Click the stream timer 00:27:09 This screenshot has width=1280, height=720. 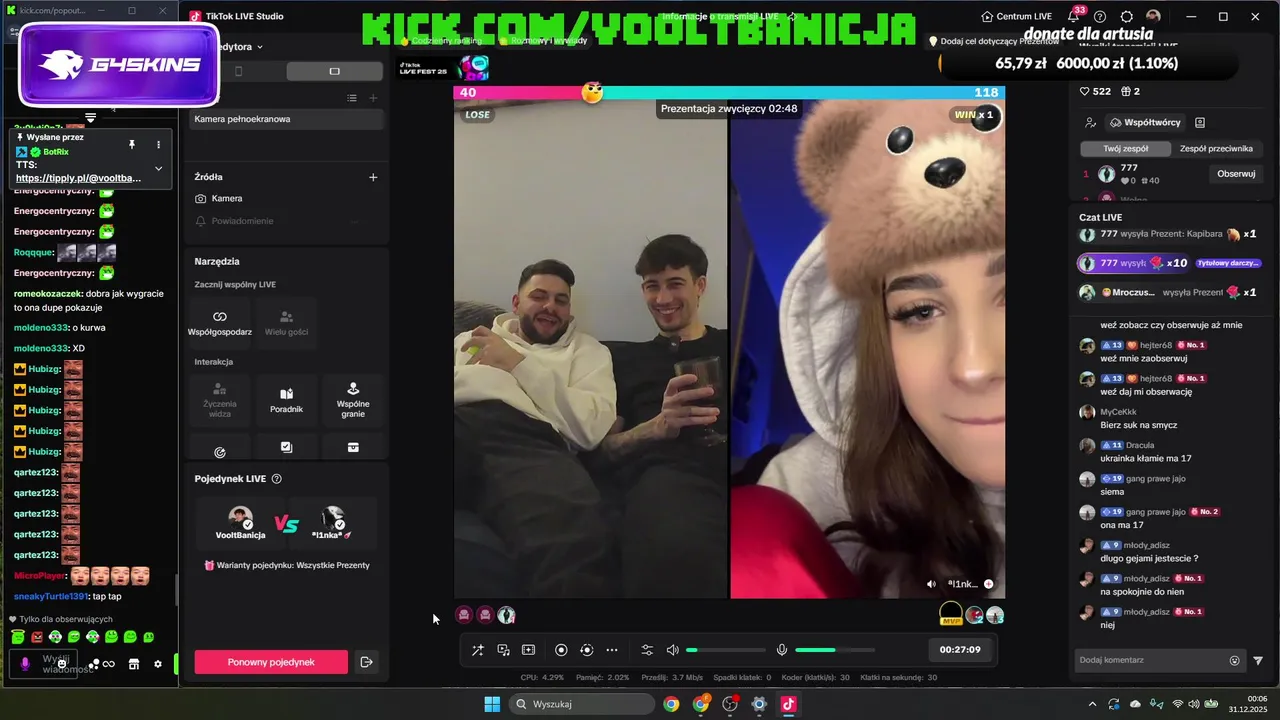[x=960, y=650]
